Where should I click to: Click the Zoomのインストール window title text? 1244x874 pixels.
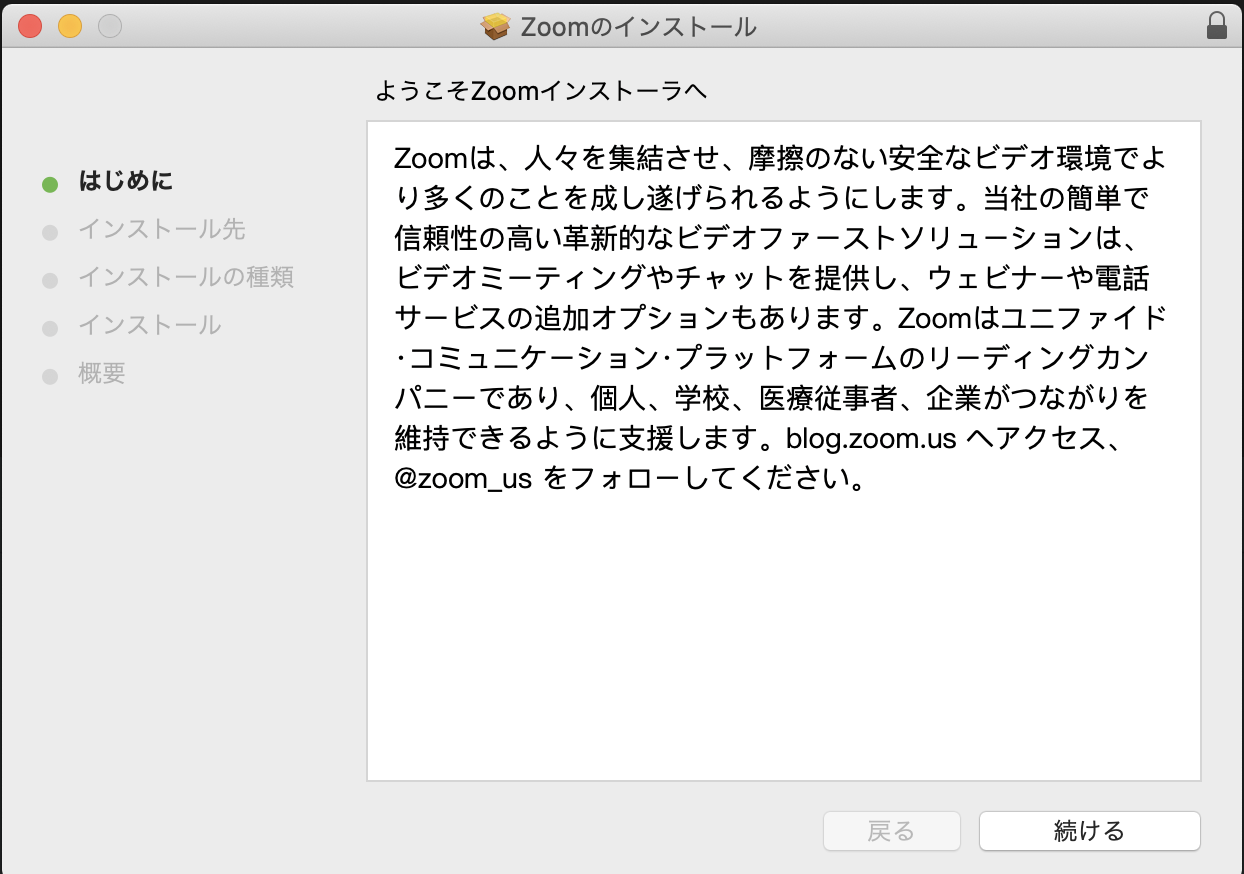(x=638, y=27)
